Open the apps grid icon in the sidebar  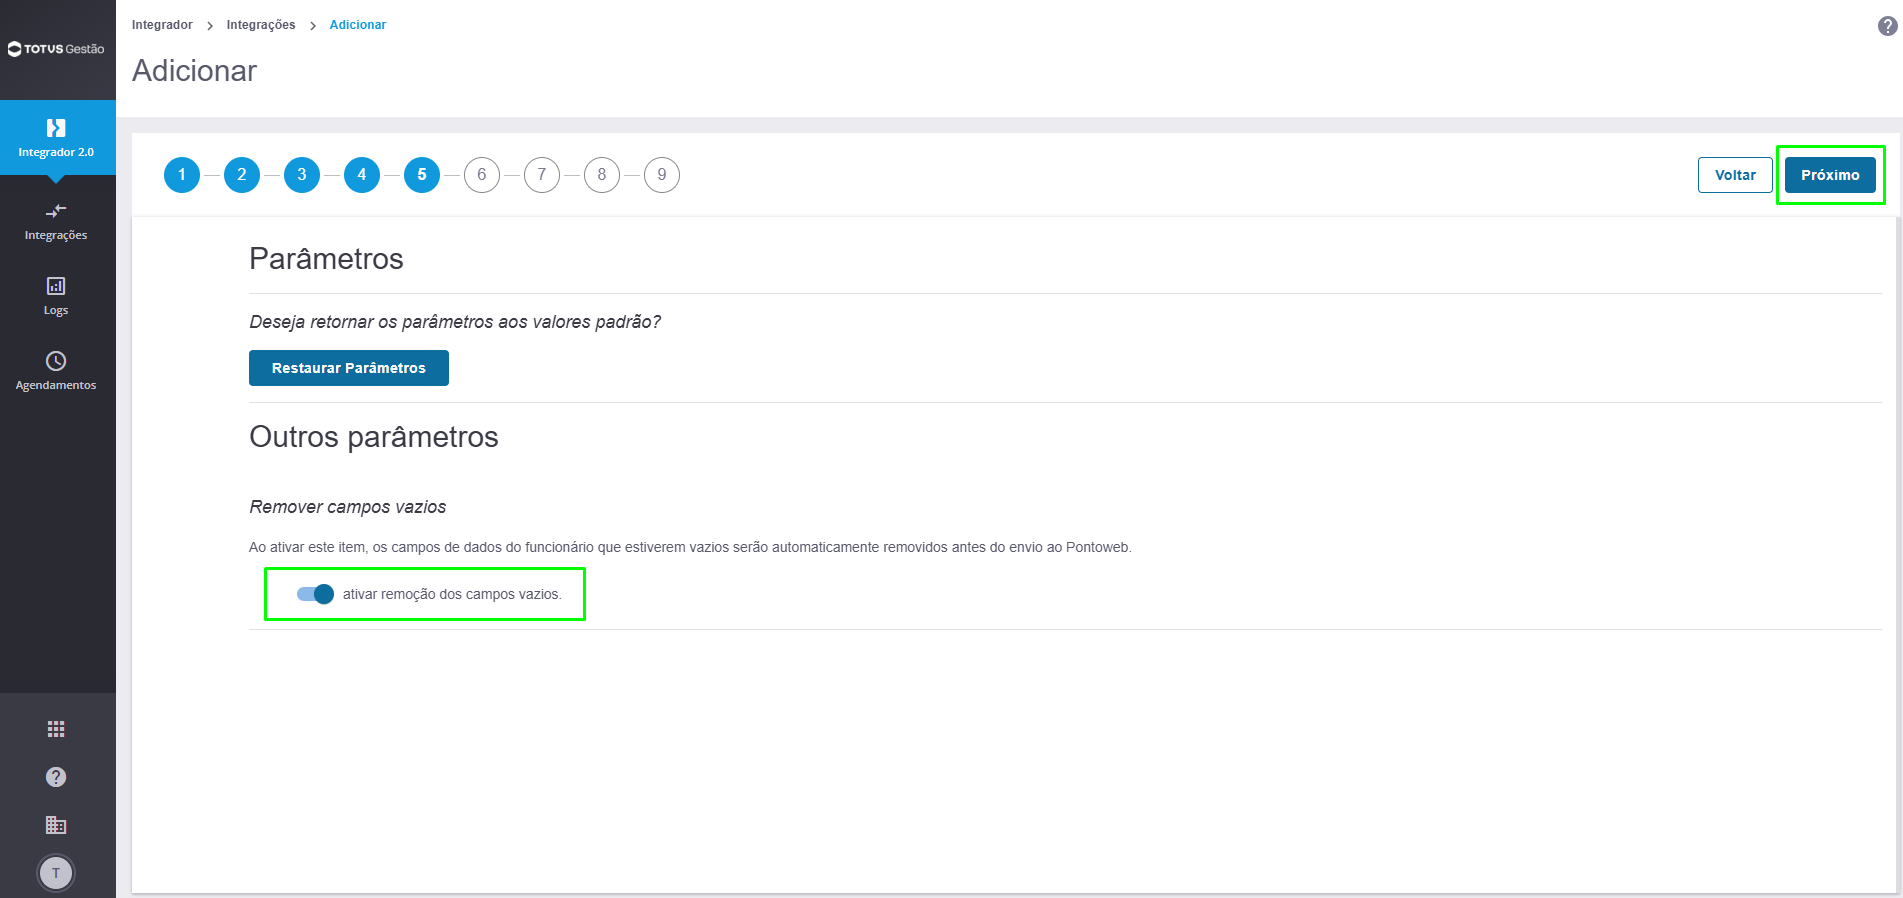point(56,729)
